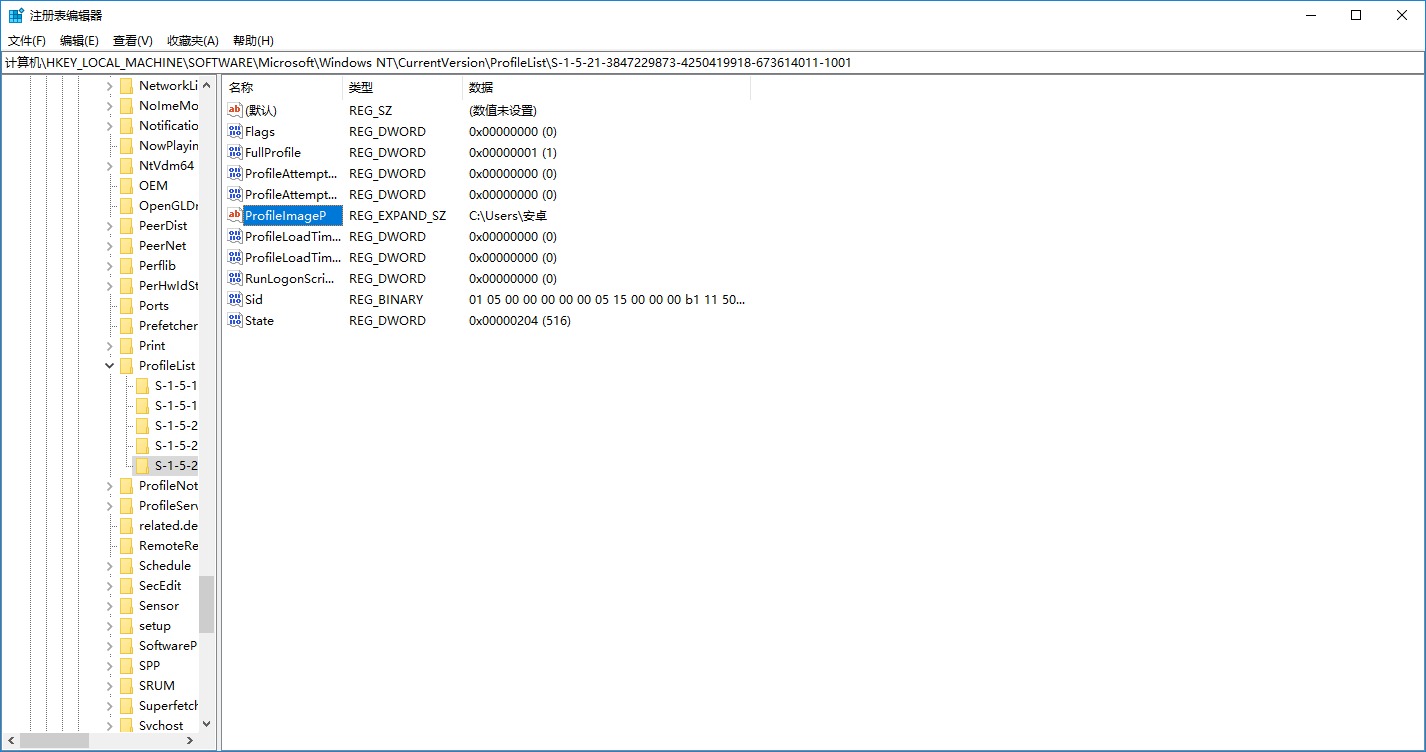Sort by the 类型 column header
1426x752 pixels.
[x=403, y=88]
